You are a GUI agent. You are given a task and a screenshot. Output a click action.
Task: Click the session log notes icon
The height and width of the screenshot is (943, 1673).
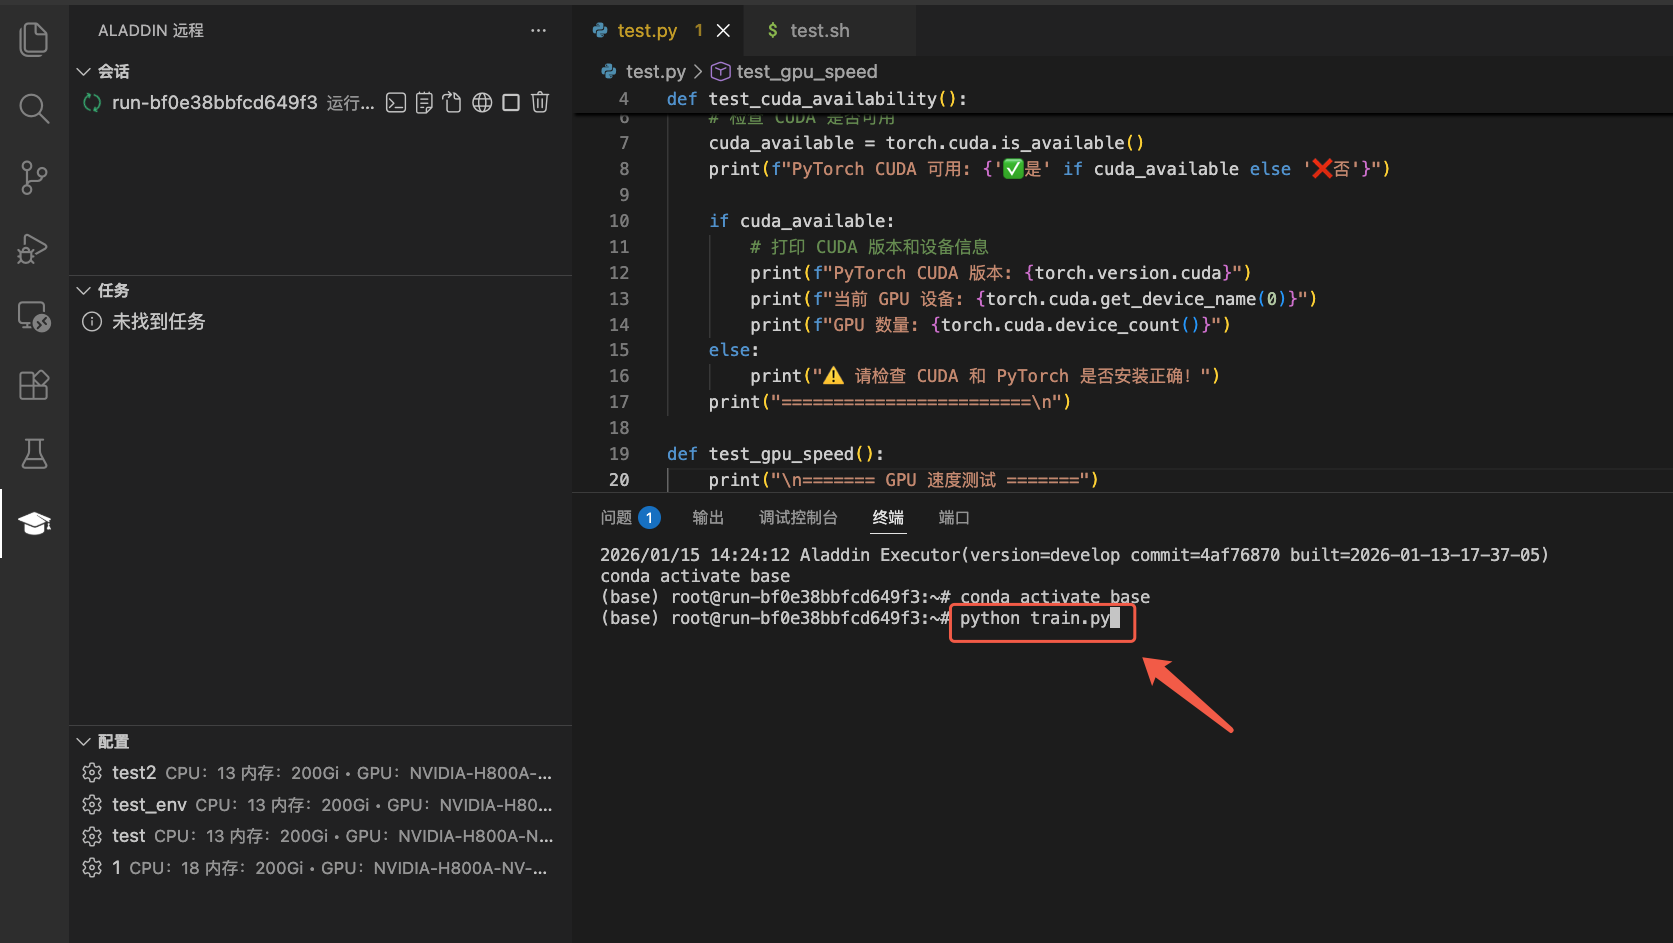[x=424, y=102]
